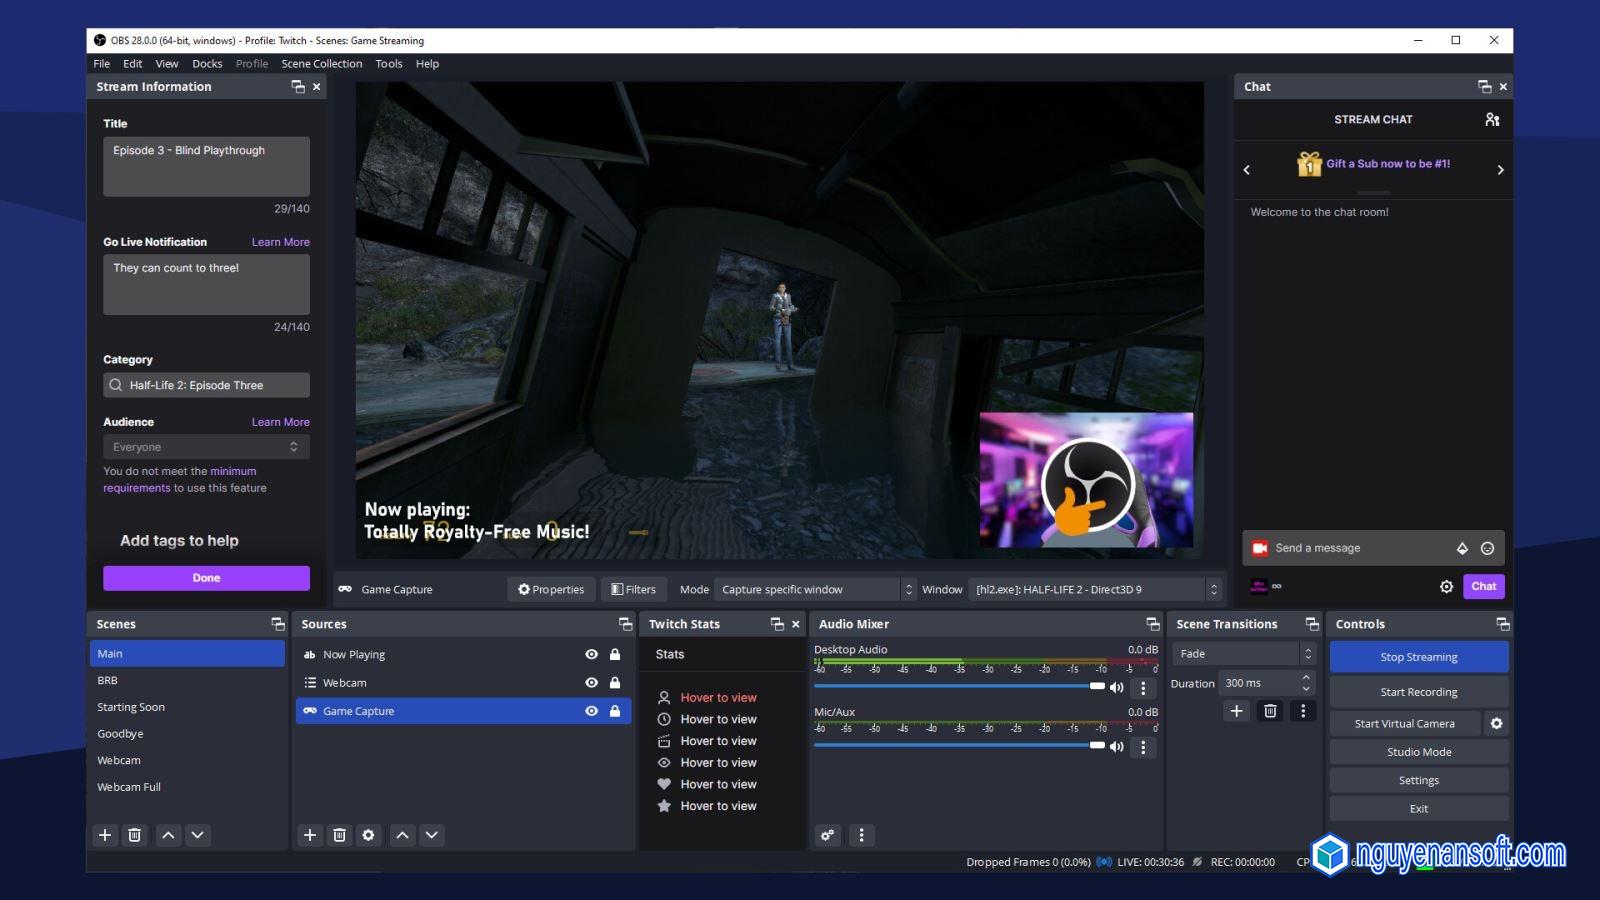Toggle visibility of Game Capture source
The image size is (1600, 900).
click(592, 711)
